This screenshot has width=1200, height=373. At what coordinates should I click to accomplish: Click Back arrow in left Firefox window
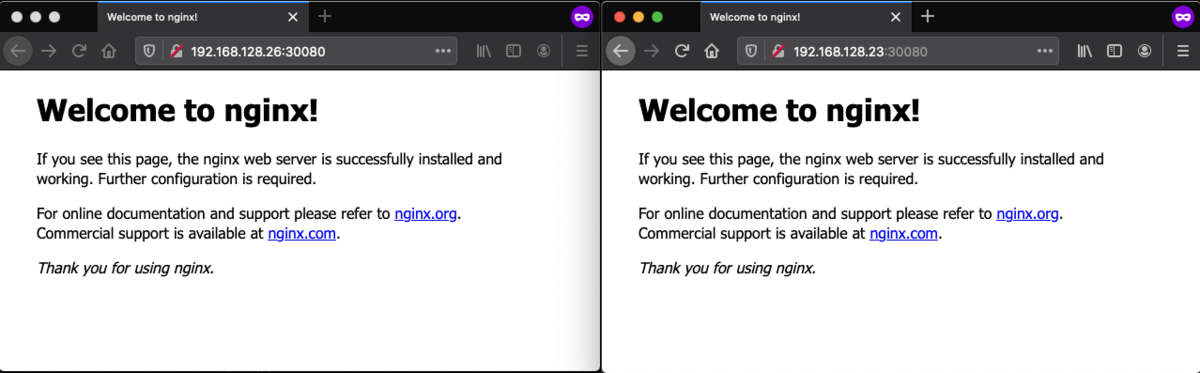click(18, 51)
